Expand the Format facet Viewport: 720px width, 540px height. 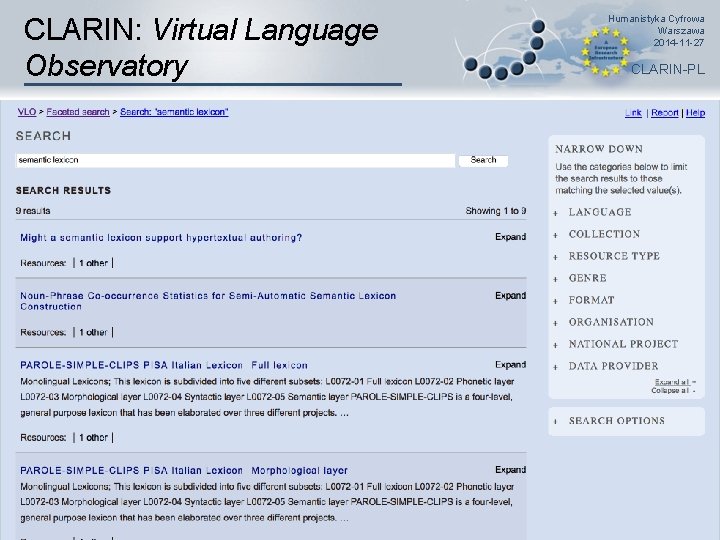pyautogui.click(x=591, y=300)
